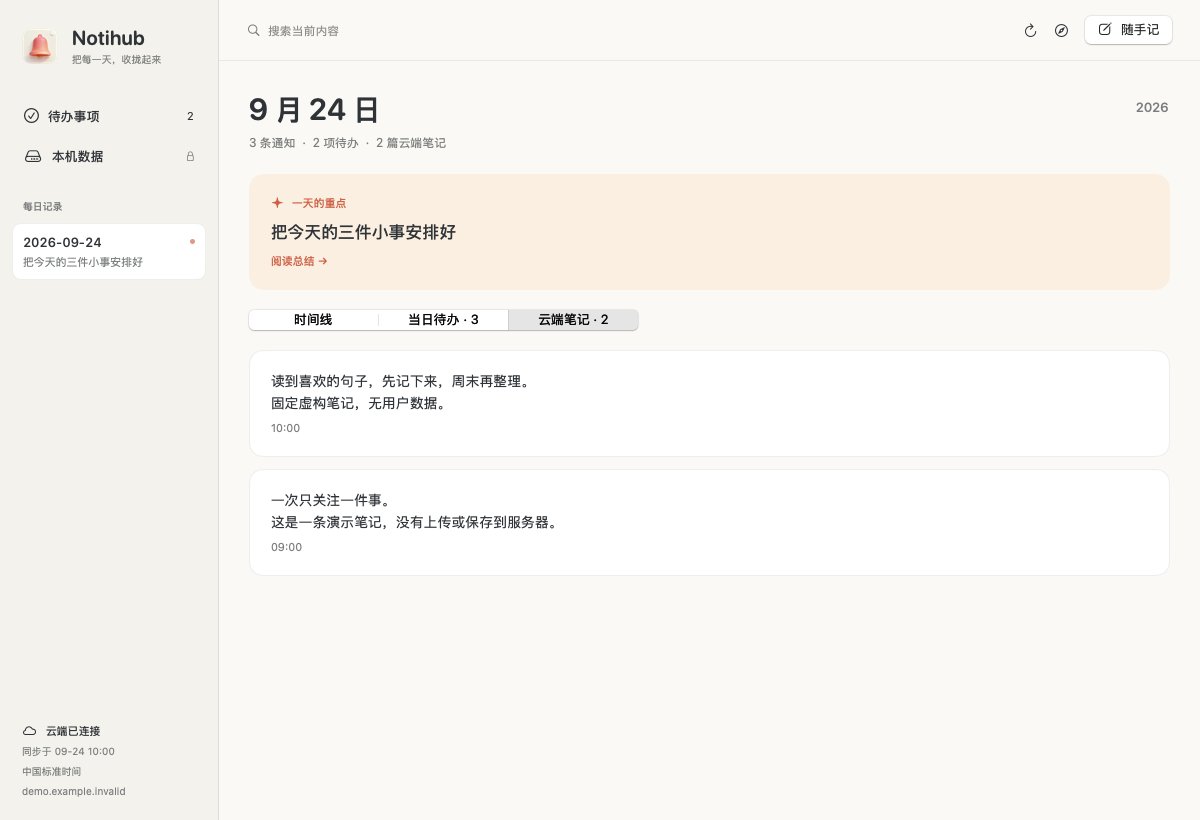1200x820 pixels.
Task: Click demo.example.invalid server address
Action: [74, 791]
